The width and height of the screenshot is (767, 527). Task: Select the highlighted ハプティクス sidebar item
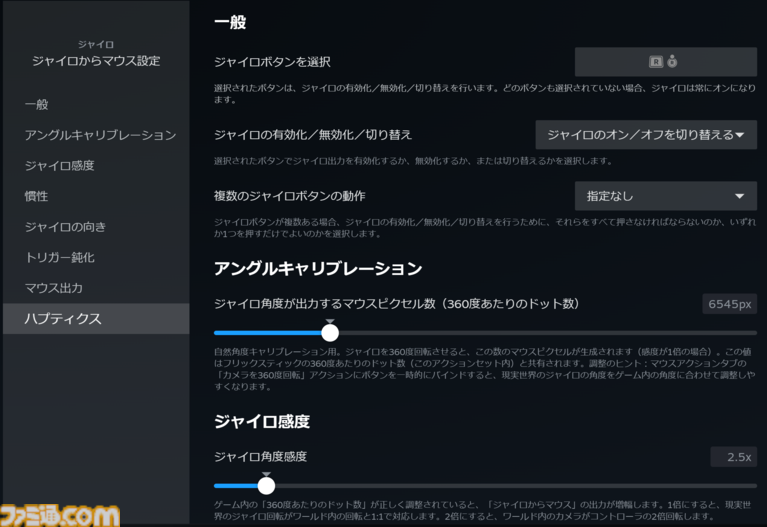pos(96,319)
